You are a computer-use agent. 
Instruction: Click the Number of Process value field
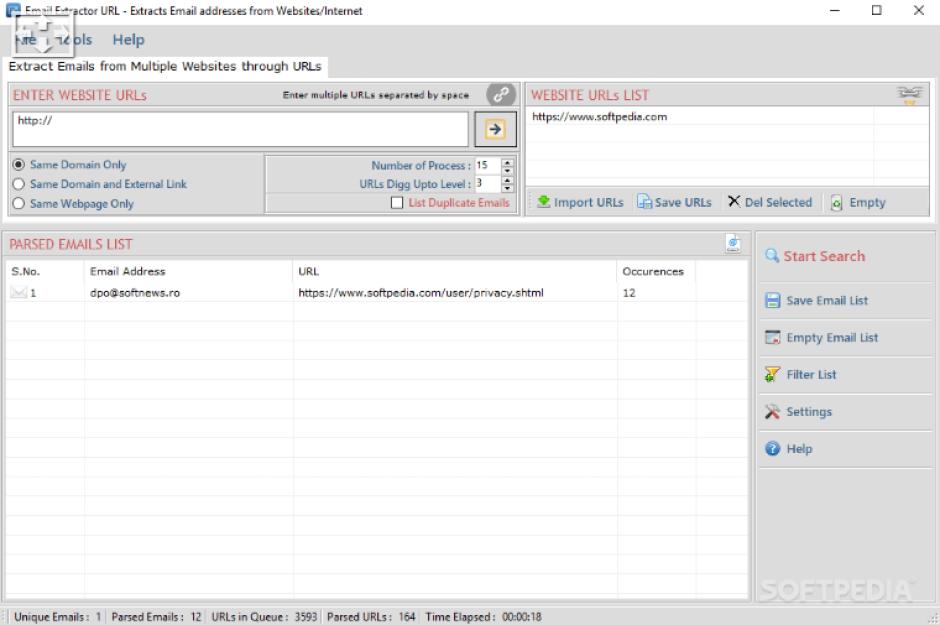pyautogui.click(x=489, y=165)
